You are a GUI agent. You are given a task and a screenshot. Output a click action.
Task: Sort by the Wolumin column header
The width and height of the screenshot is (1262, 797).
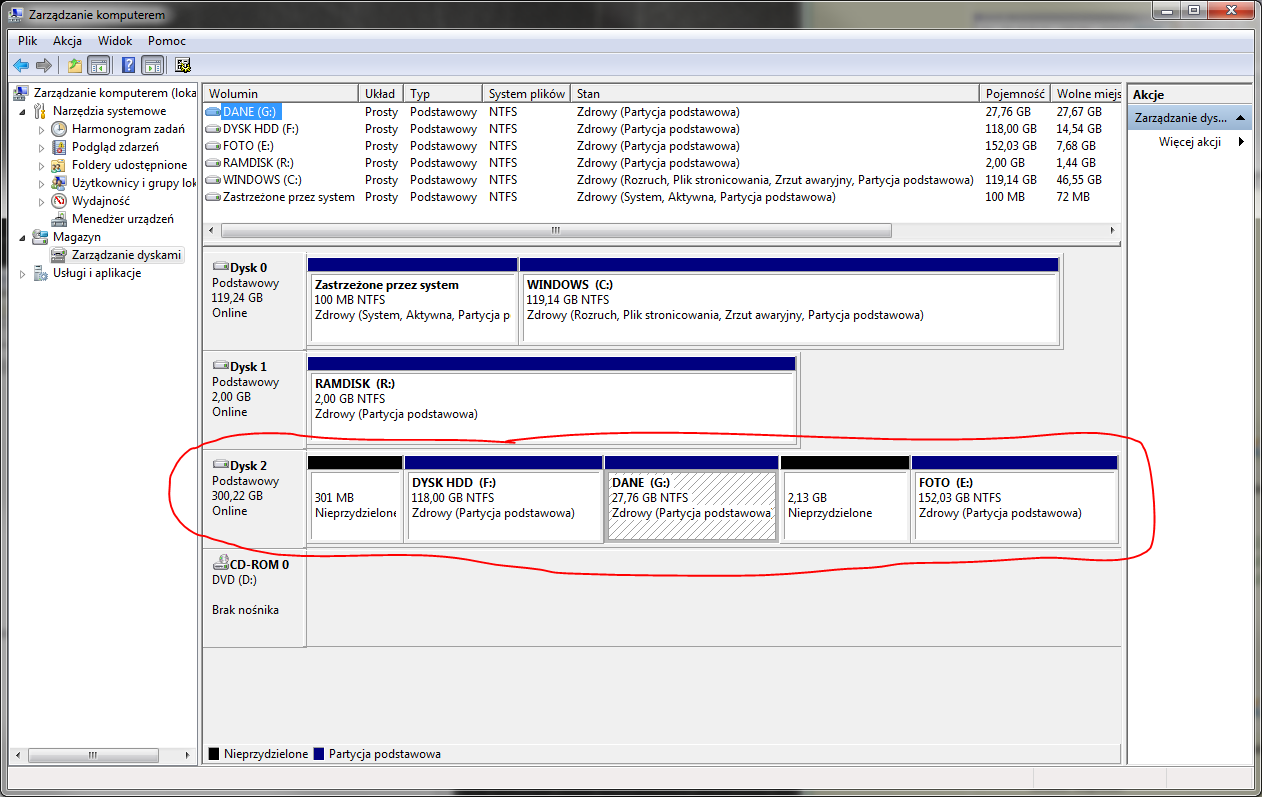click(x=281, y=94)
